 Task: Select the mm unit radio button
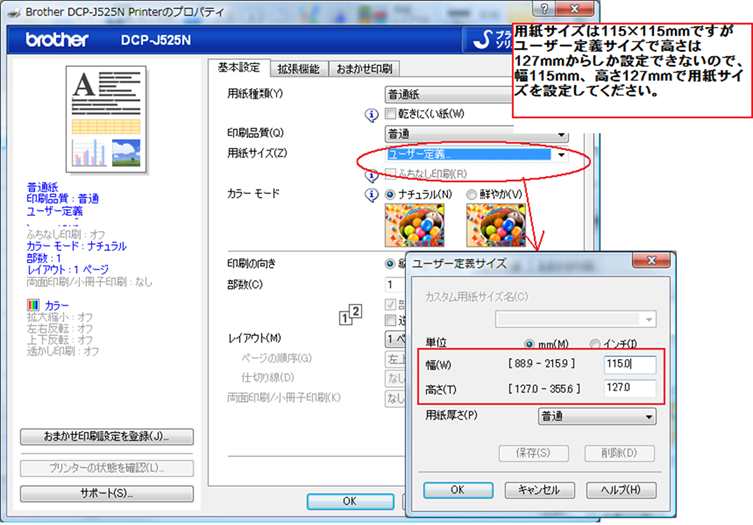tap(529, 344)
